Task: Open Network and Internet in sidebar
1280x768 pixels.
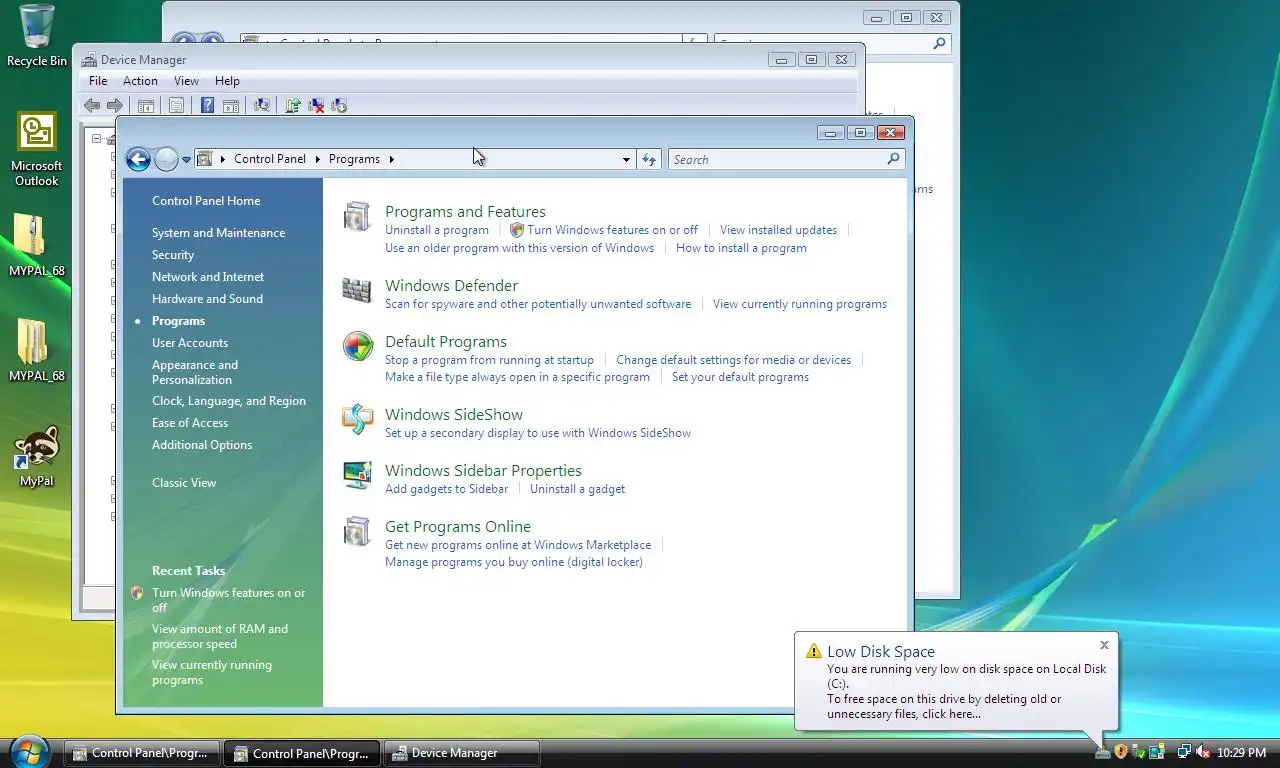Action: pyautogui.click(x=208, y=277)
